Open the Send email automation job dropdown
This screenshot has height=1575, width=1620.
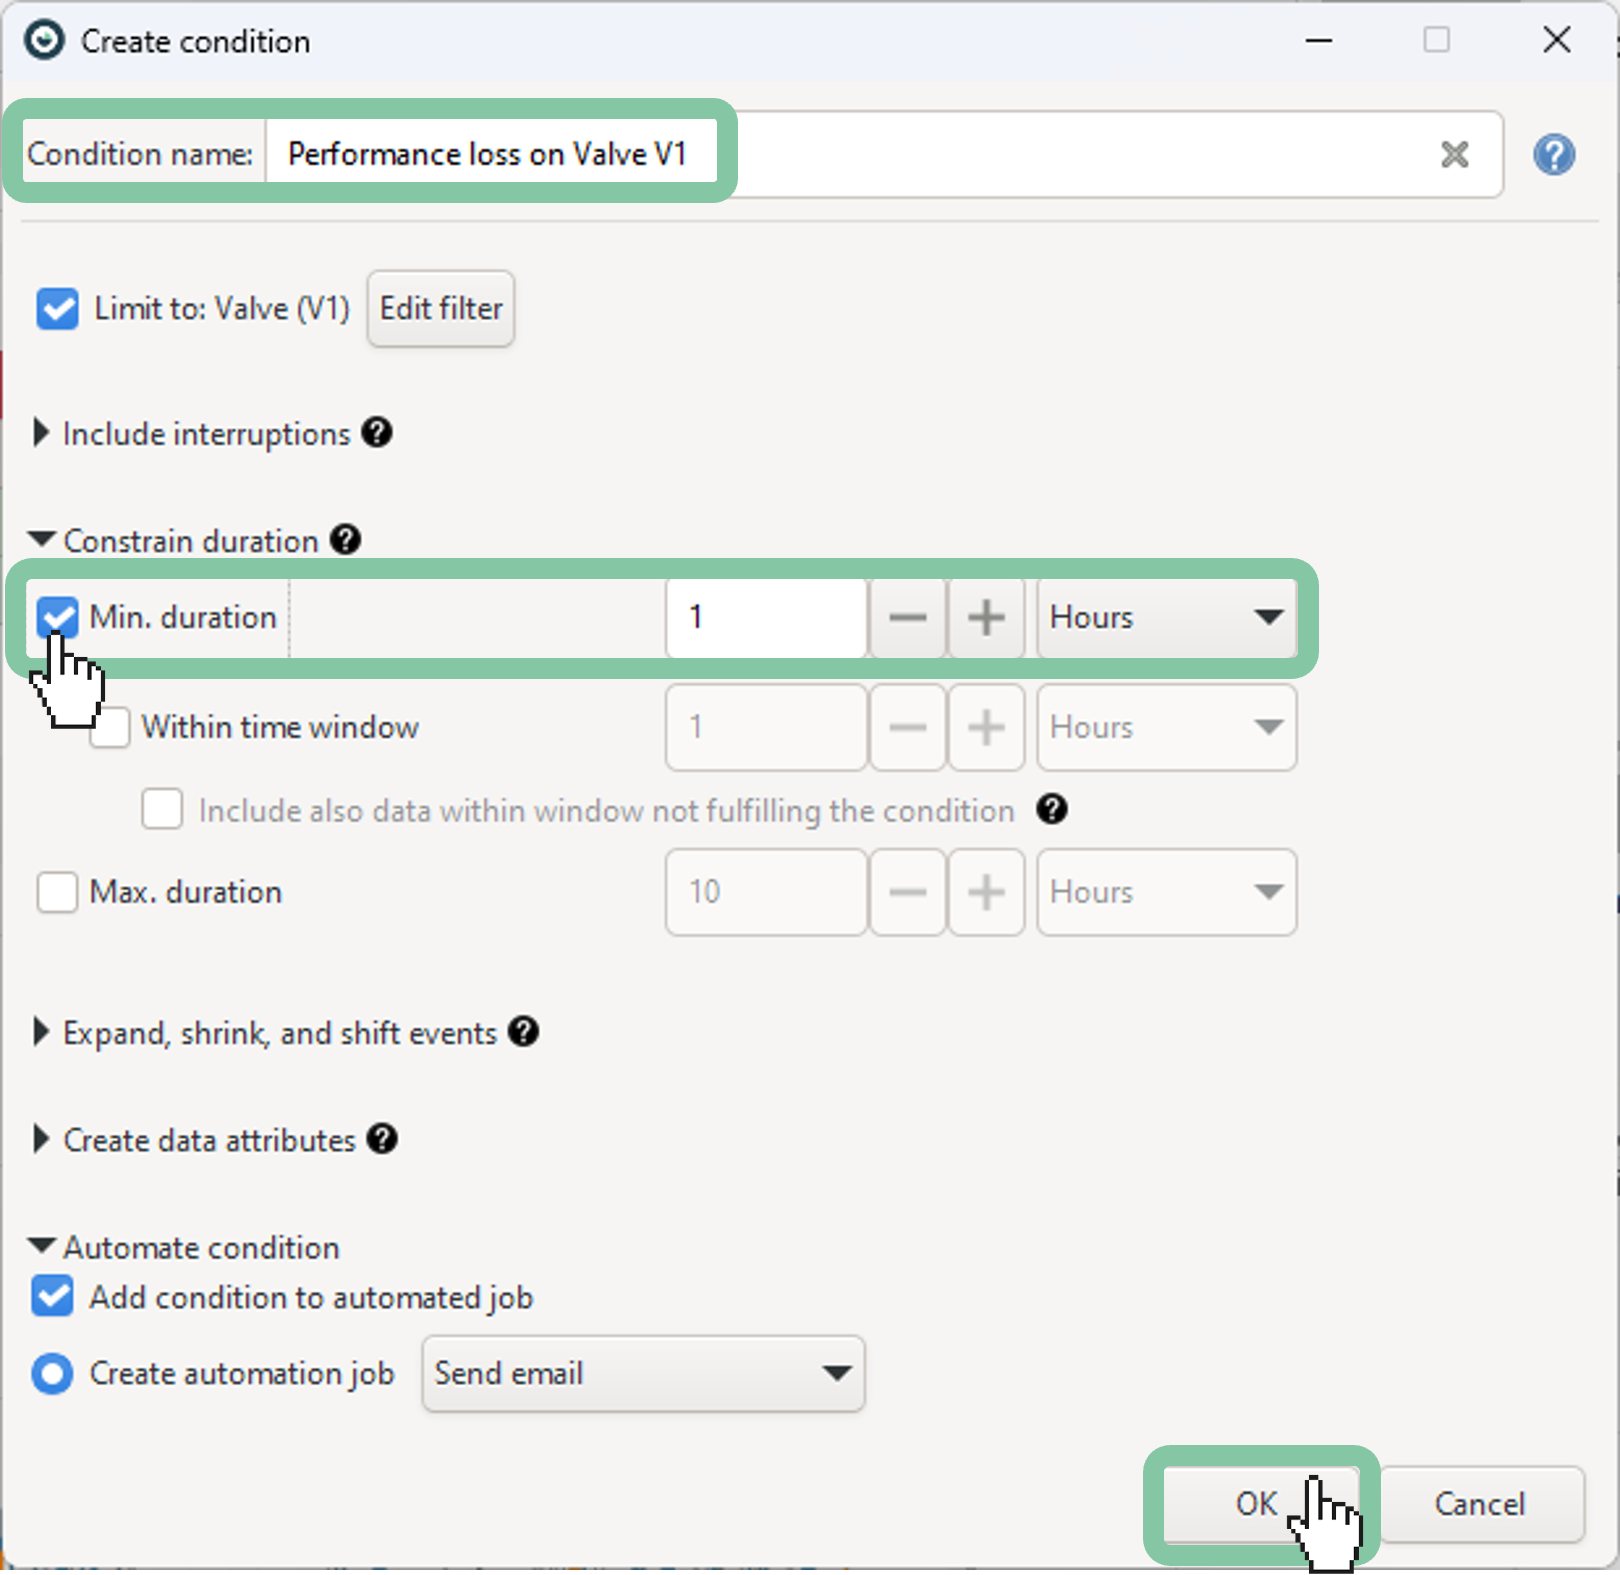(643, 1374)
